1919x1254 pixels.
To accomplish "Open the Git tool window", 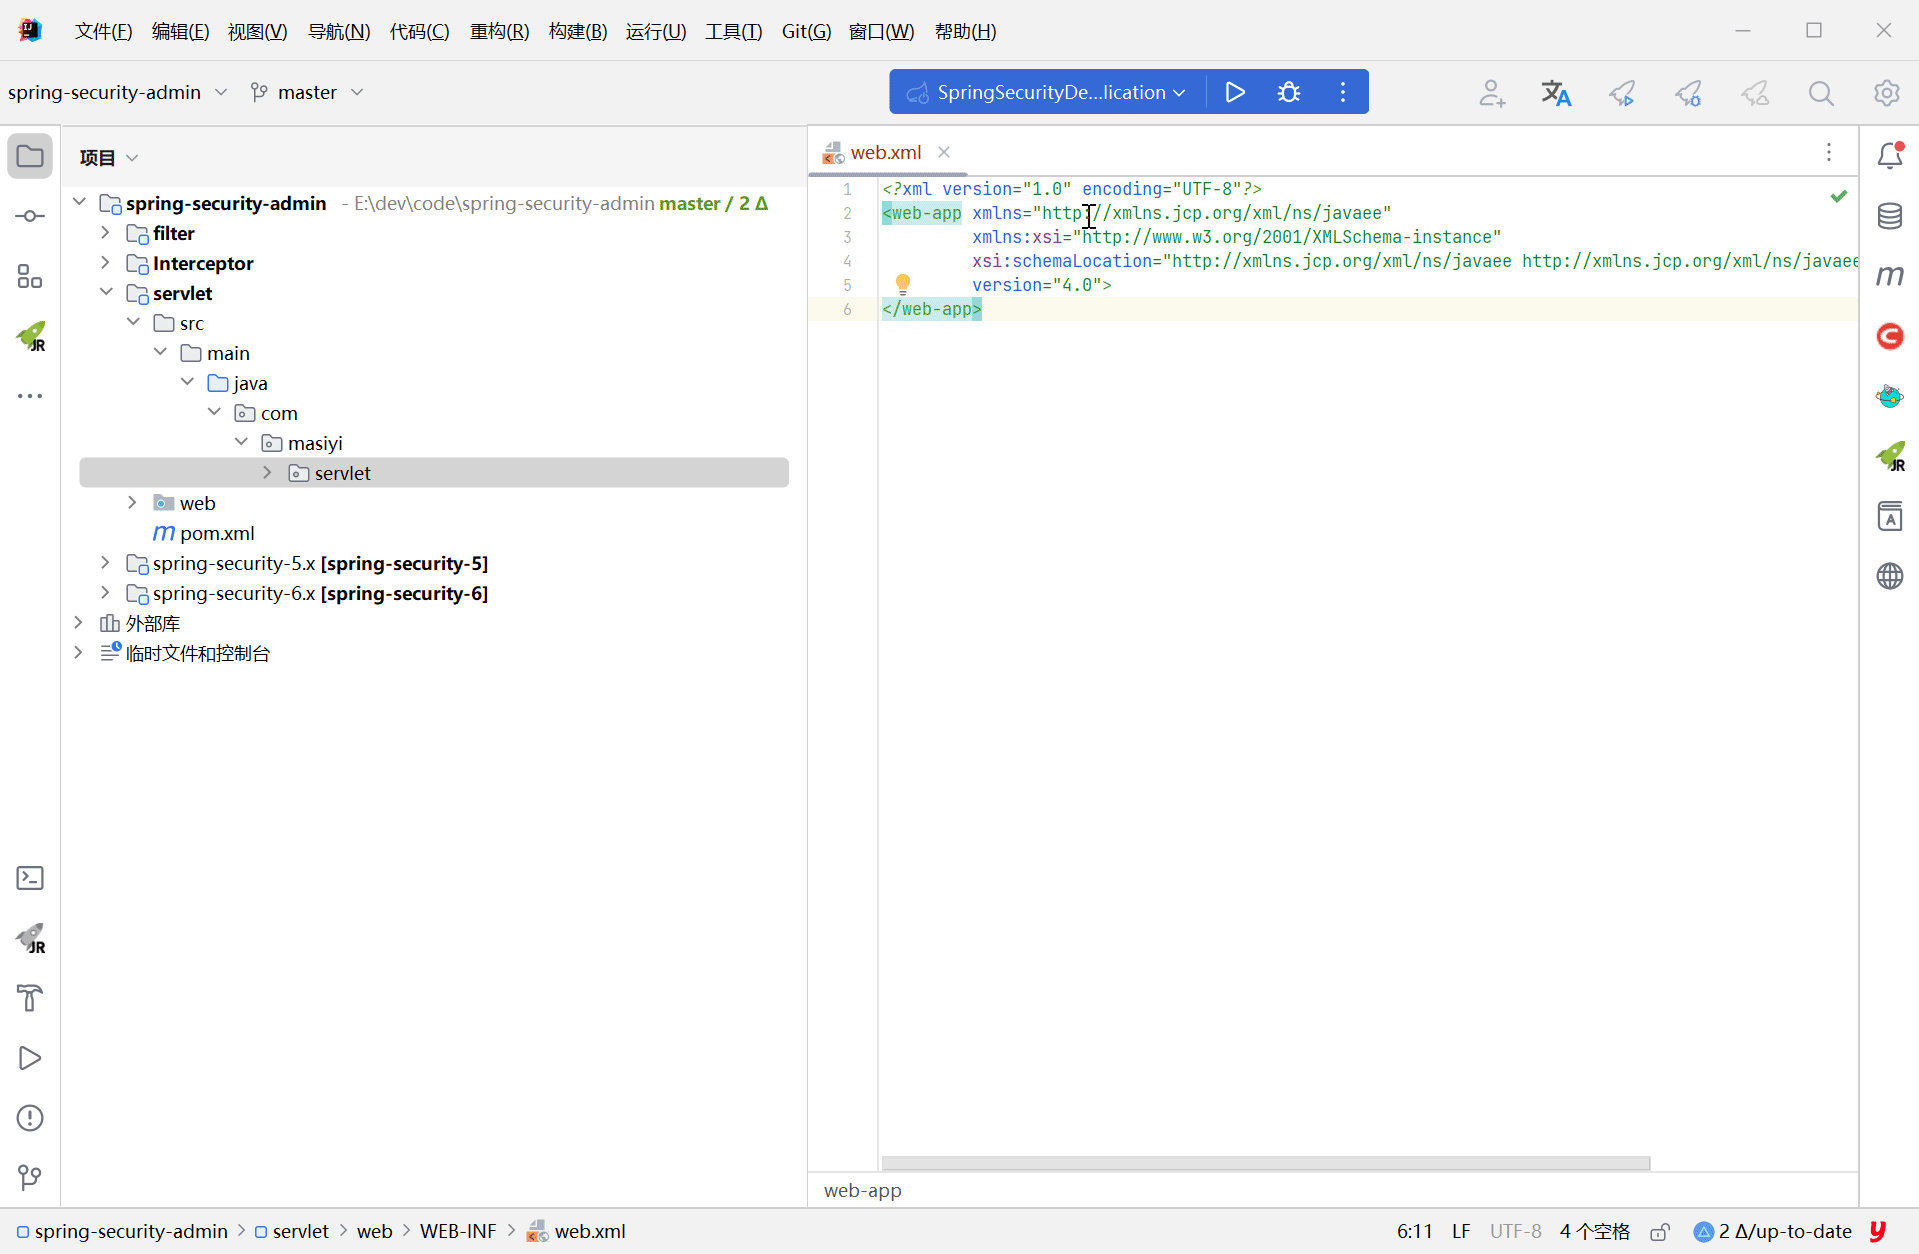I will click(x=30, y=1178).
